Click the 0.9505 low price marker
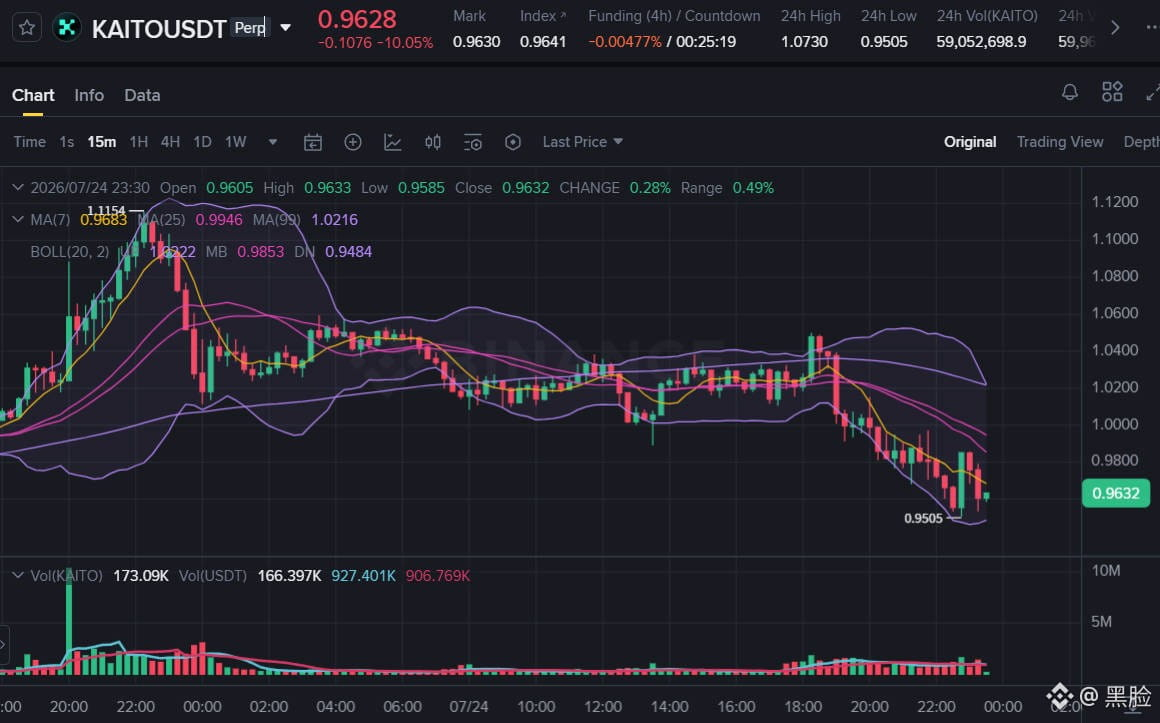 (x=923, y=519)
